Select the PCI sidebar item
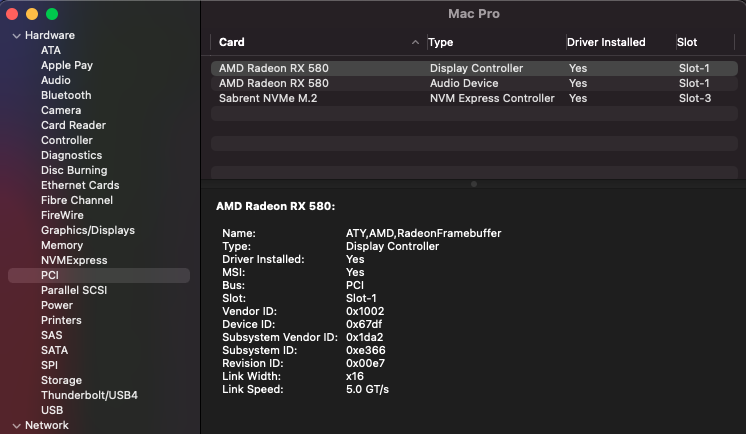The width and height of the screenshot is (746, 434). pos(50,275)
